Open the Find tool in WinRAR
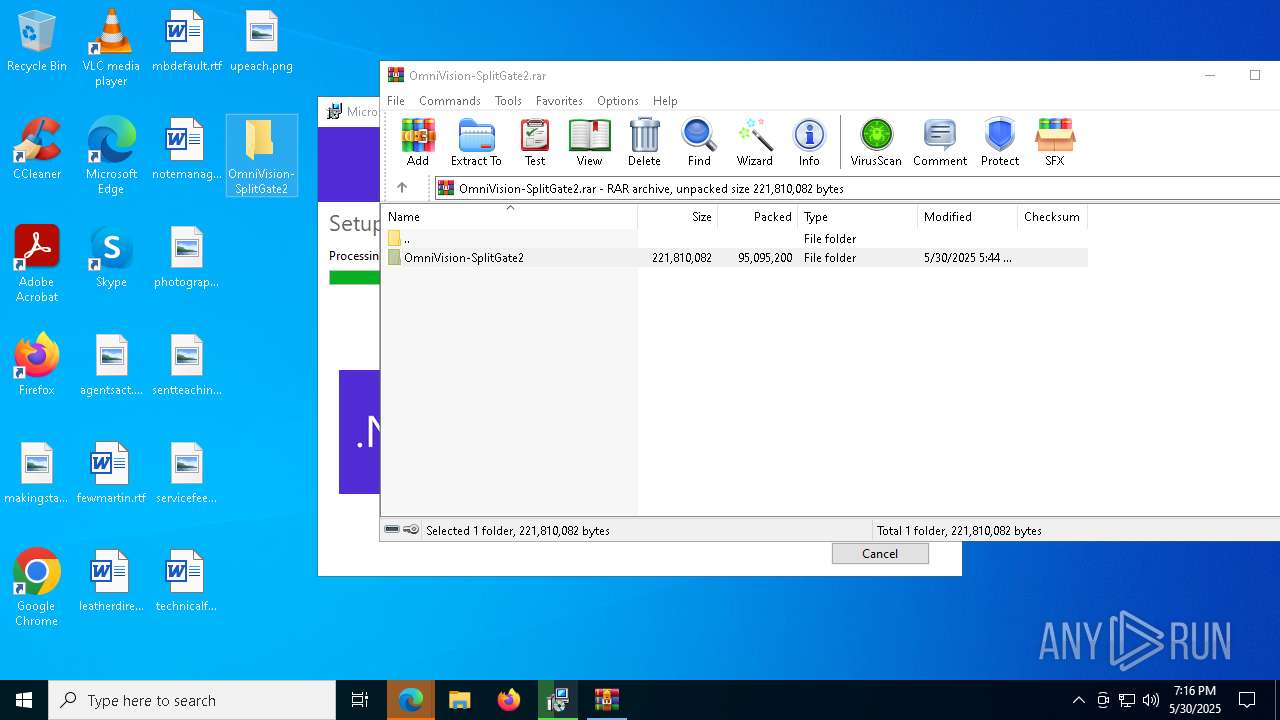Viewport: 1280px width, 720px height. point(699,142)
